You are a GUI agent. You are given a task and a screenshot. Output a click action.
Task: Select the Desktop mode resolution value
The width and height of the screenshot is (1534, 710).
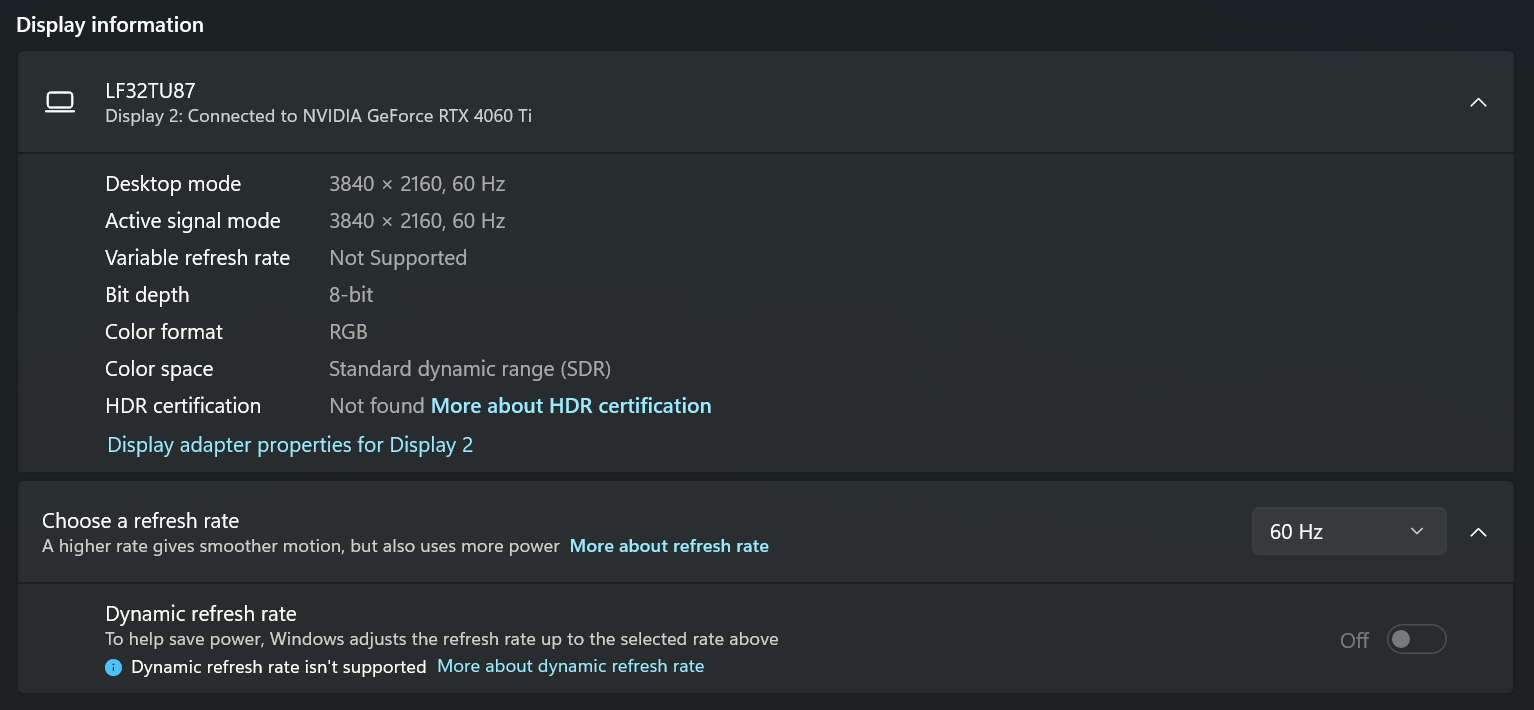[417, 184]
